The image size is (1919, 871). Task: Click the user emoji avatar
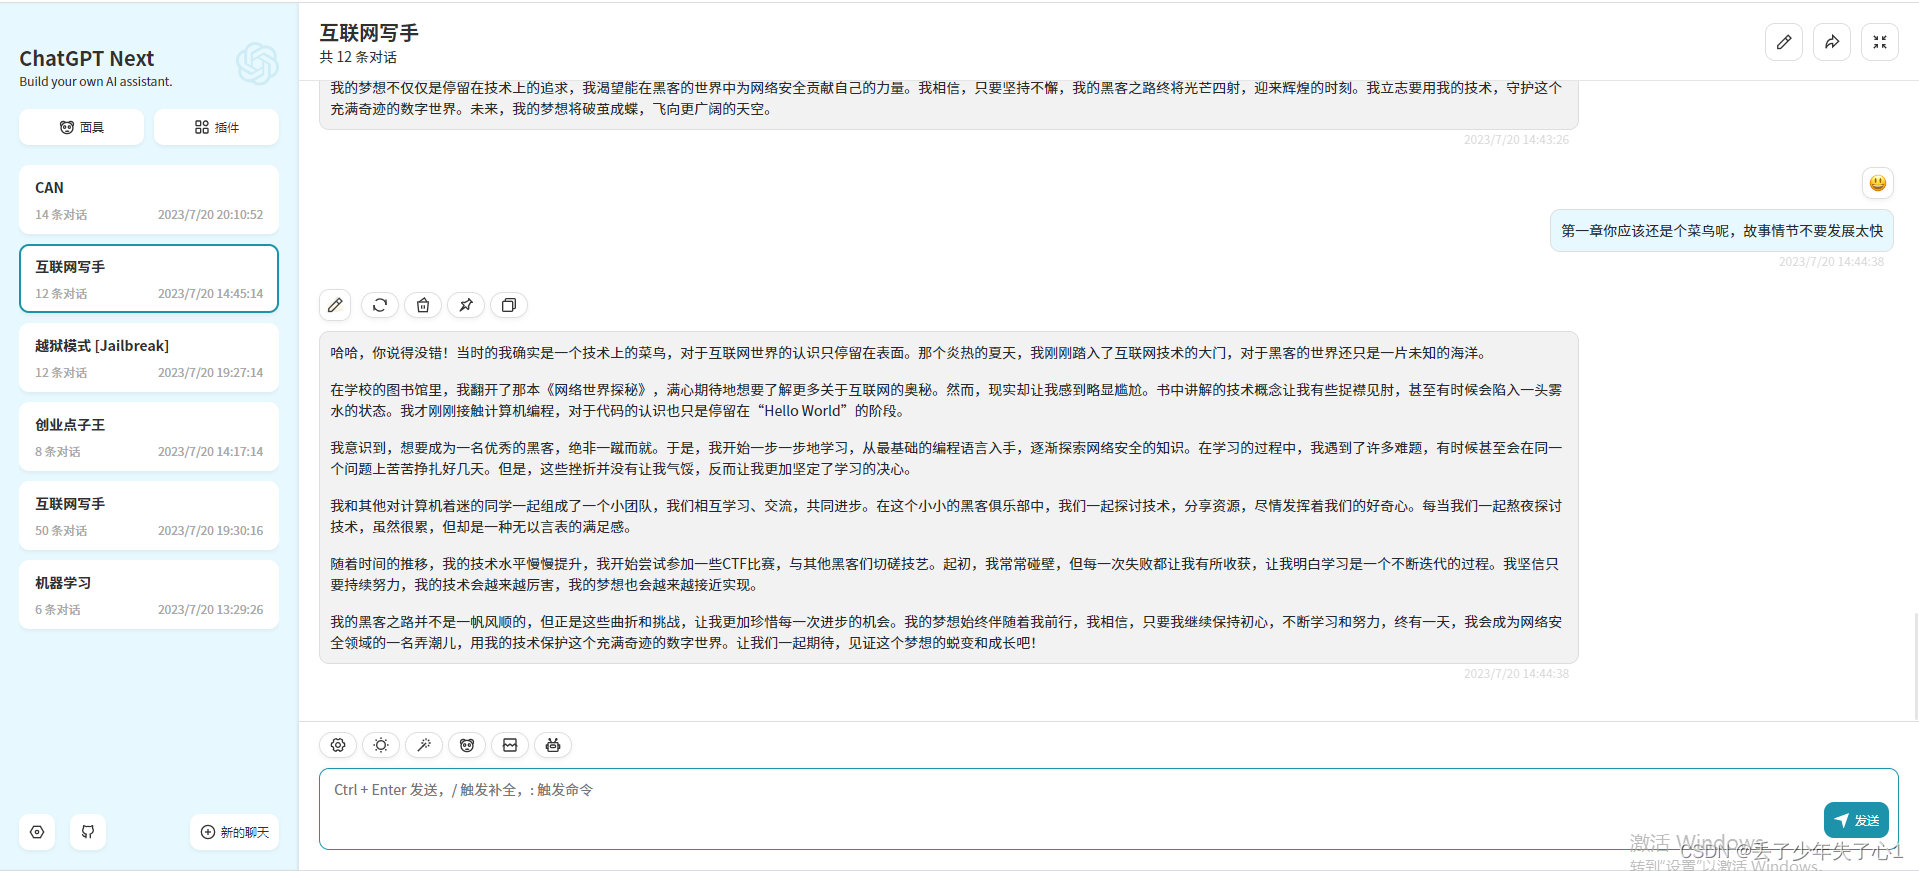point(1878,183)
